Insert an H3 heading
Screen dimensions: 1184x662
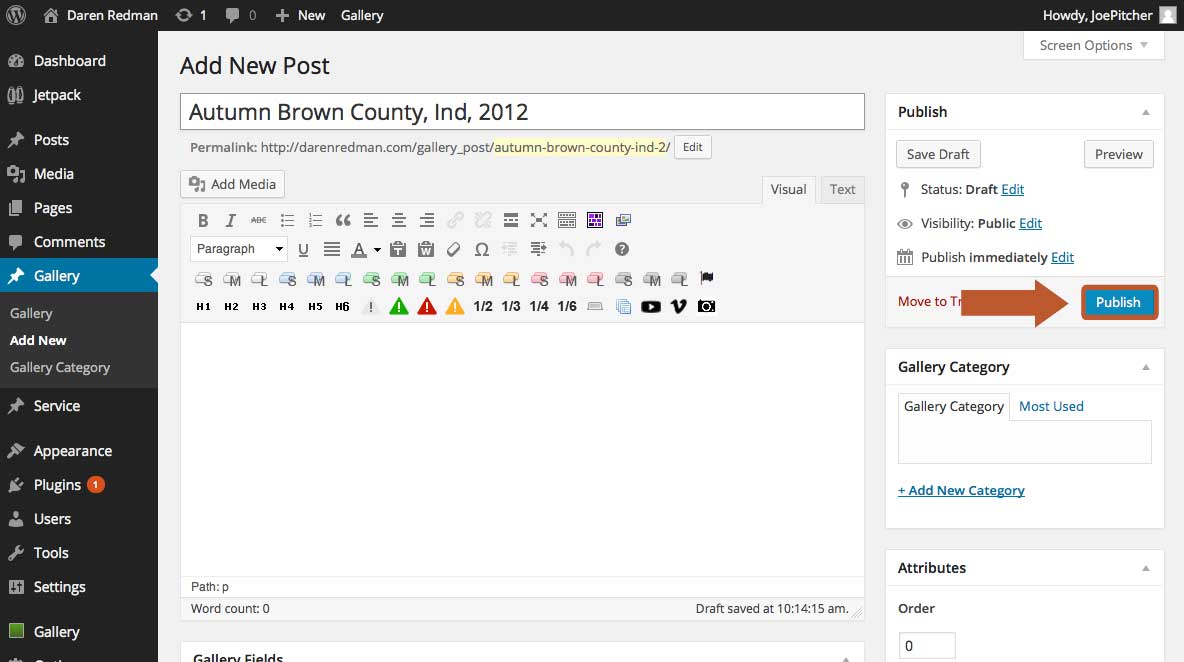259,306
